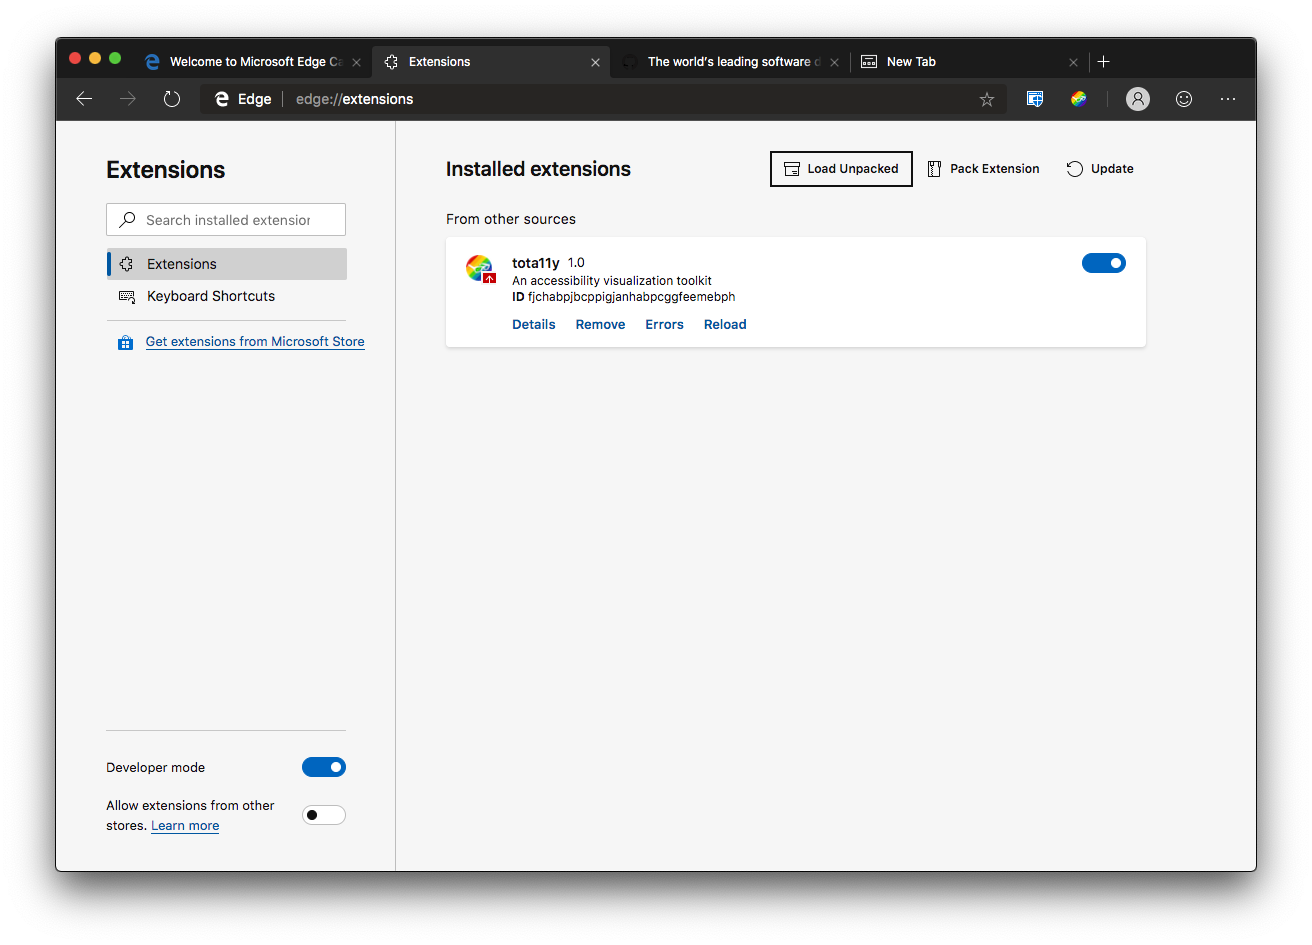Open the tota11y extension toolbar icon
The image size is (1312, 945).
click(1078, 99)
